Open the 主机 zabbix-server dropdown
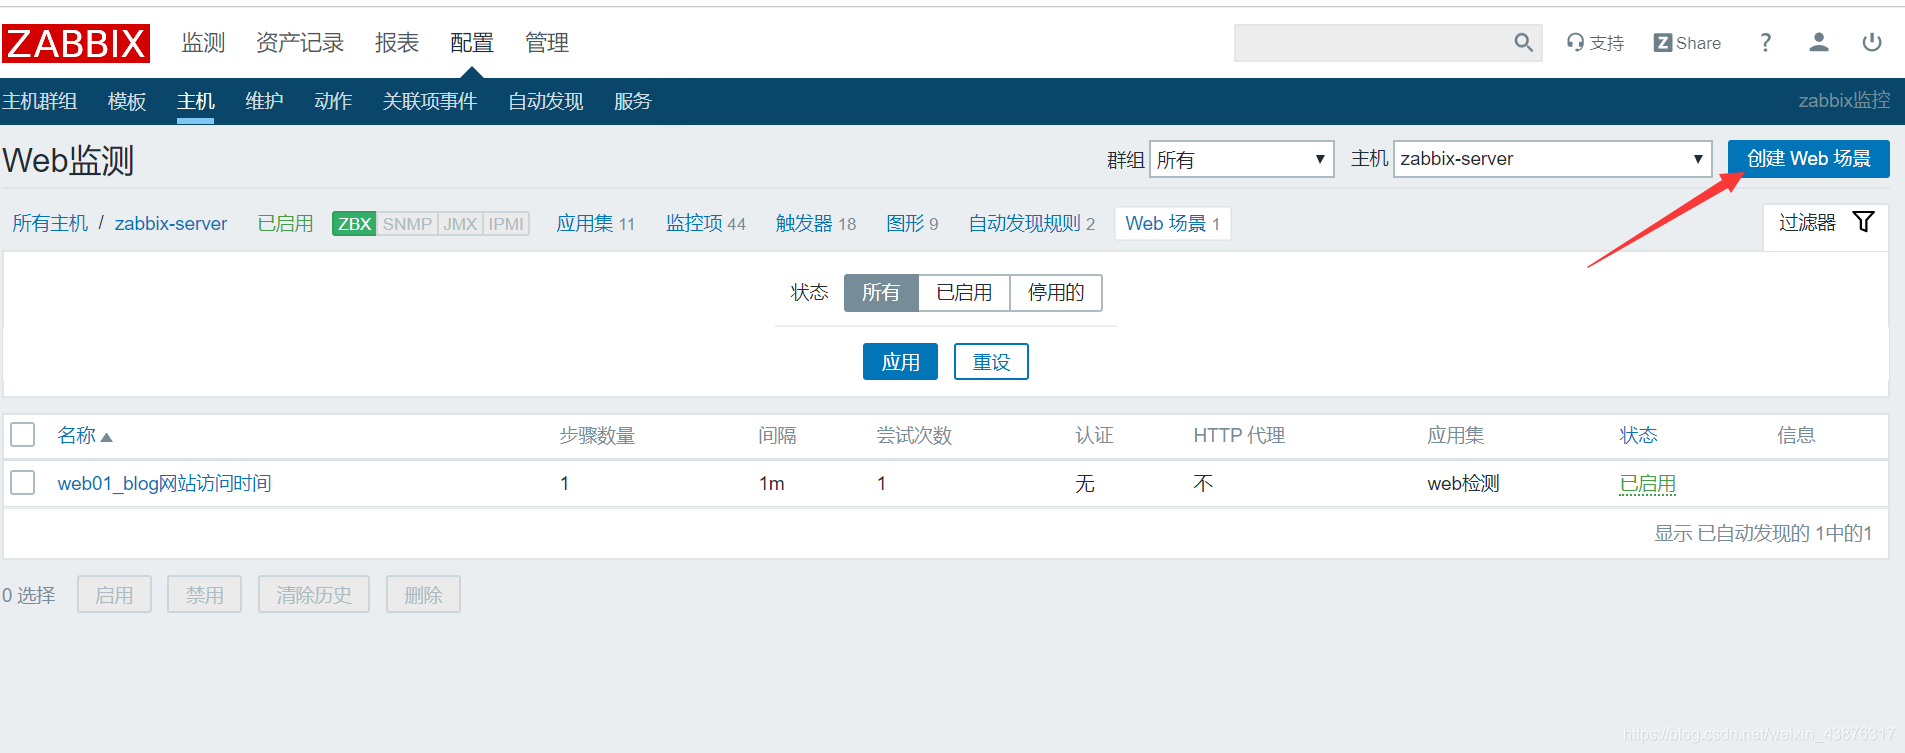The width and height of the screenshot is (1905, 753). pyautogui.click(x=1552, y=159)
